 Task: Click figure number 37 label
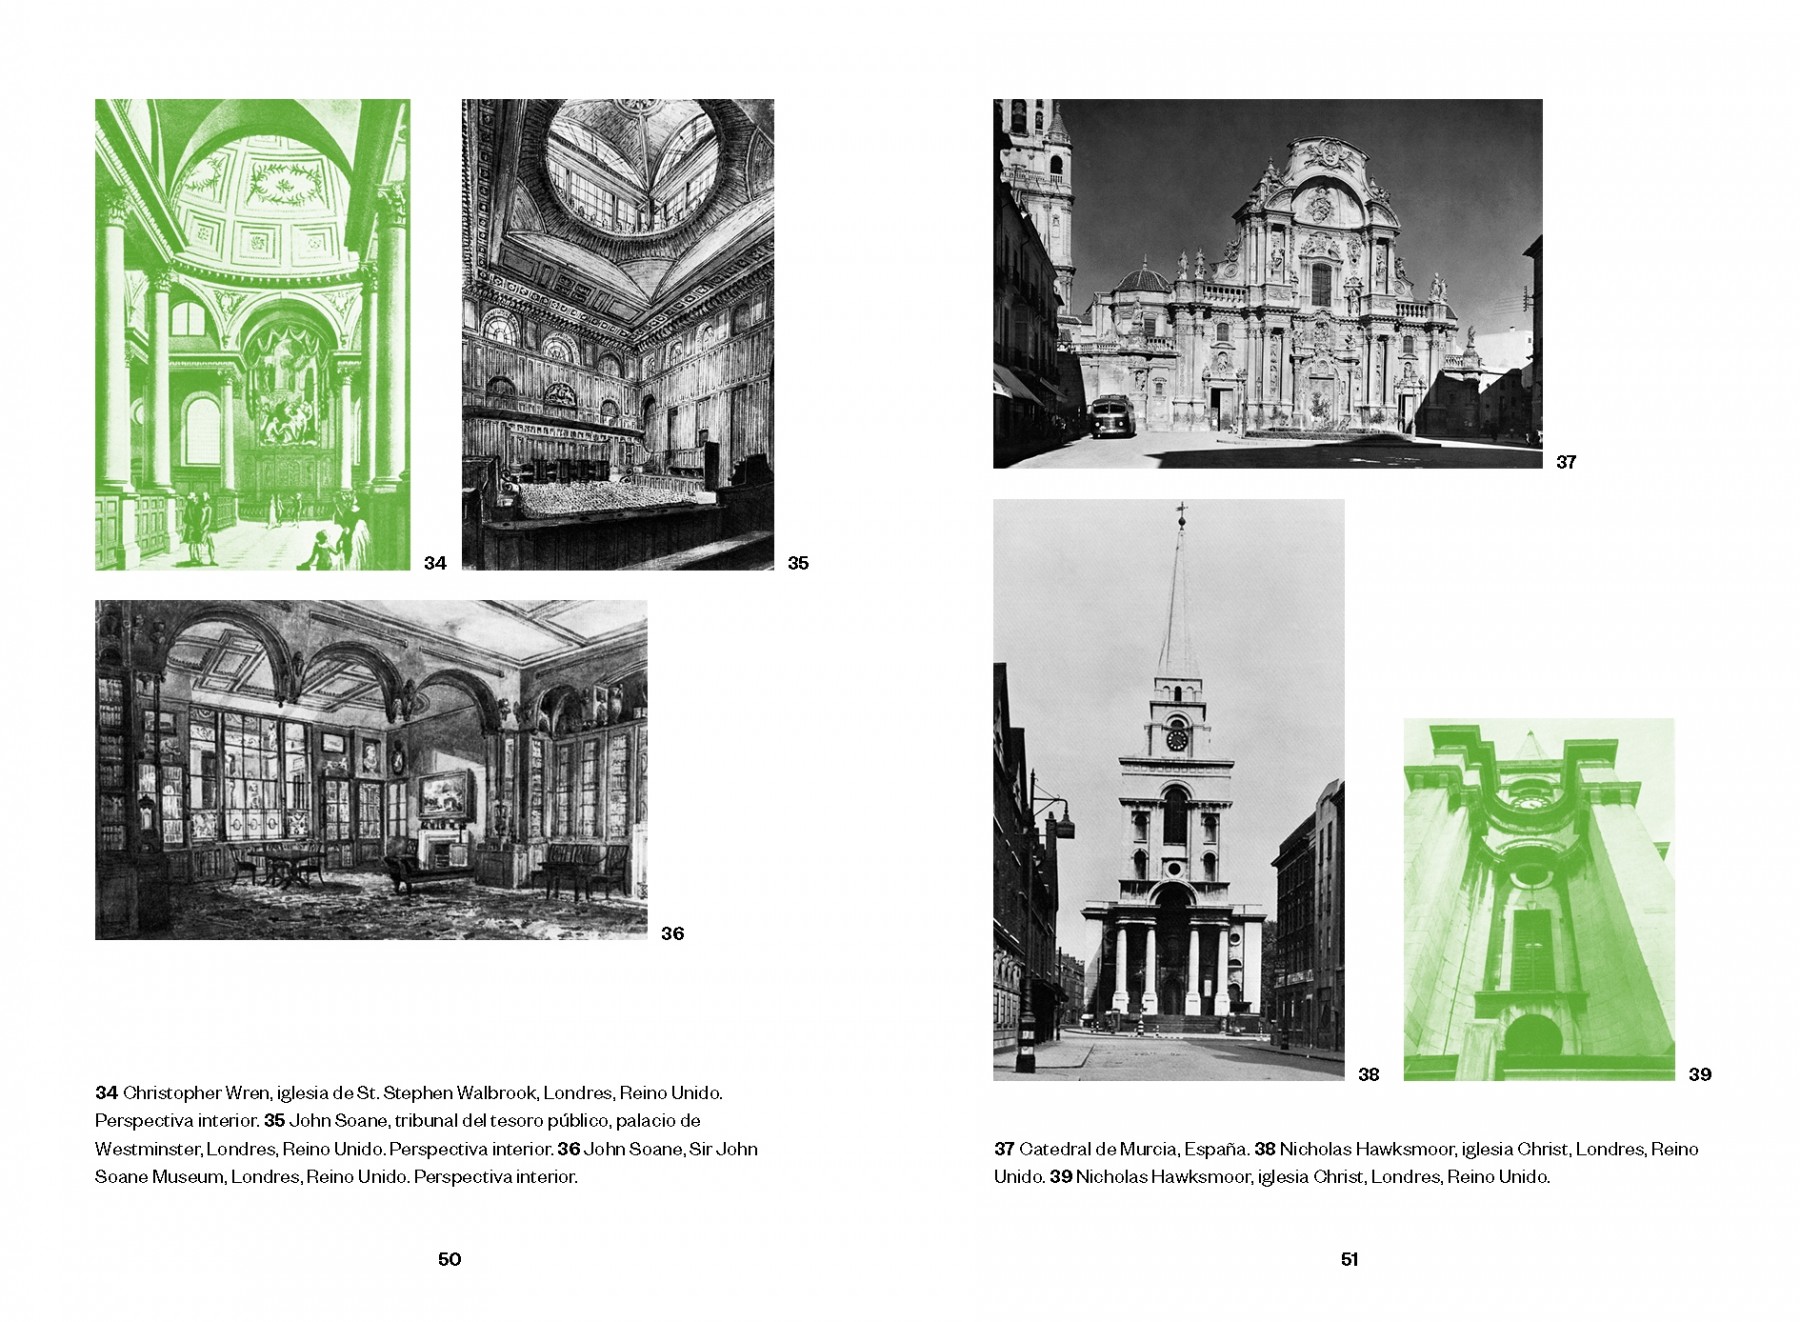(1566, 462)
